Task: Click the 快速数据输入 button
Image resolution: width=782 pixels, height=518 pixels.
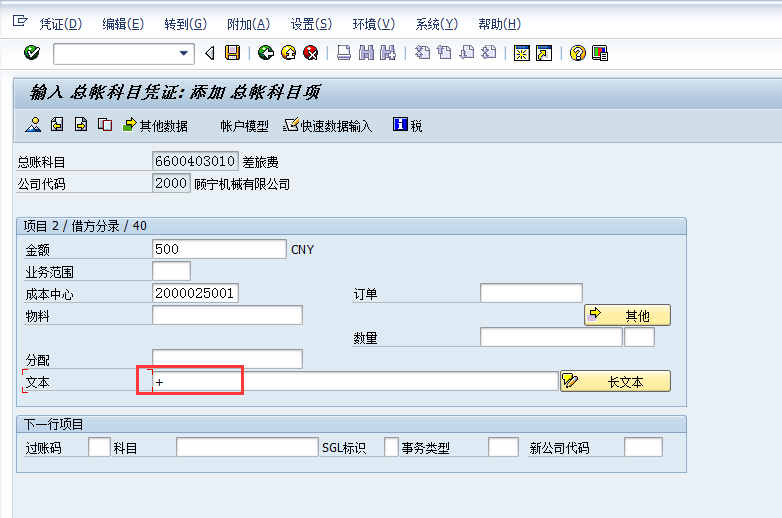Action: 328,126
